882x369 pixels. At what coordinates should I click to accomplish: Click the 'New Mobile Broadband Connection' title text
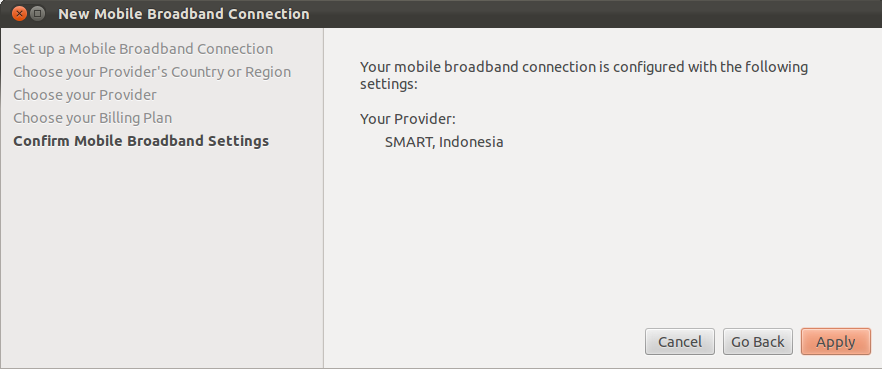(x=183, y=14)
